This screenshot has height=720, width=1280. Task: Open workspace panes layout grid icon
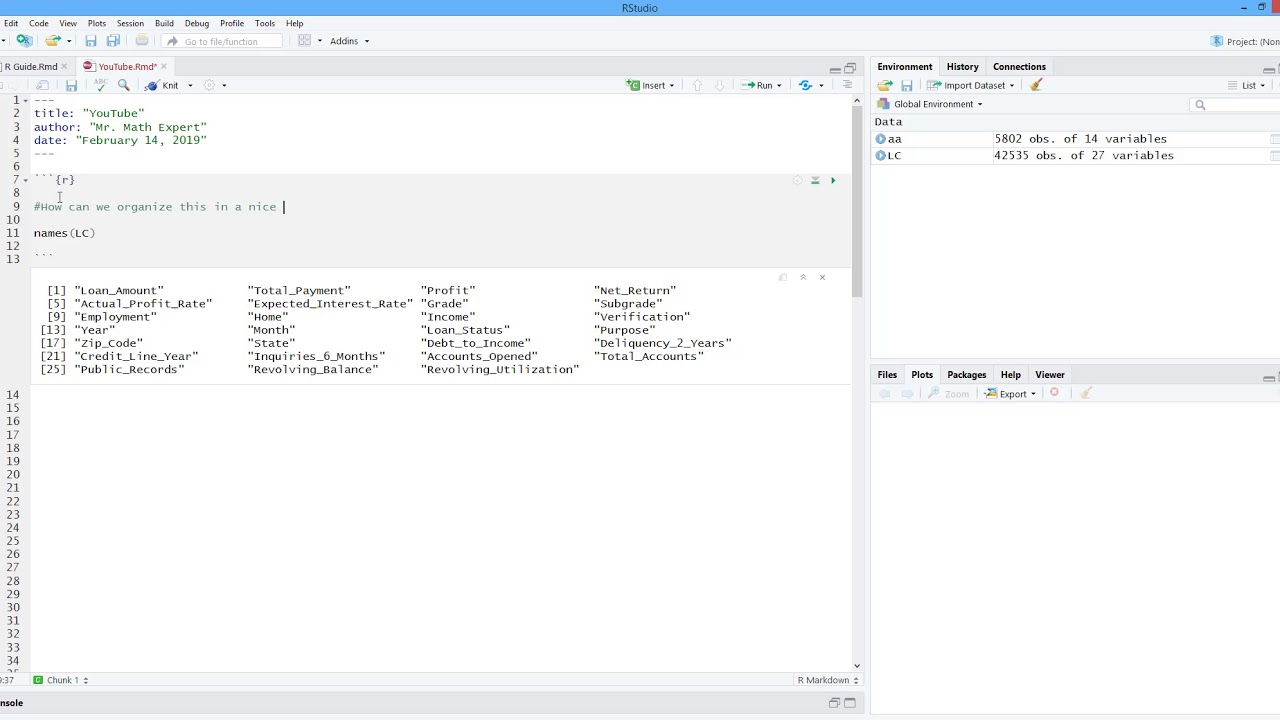pyautogui.click(x=304, y=41)
